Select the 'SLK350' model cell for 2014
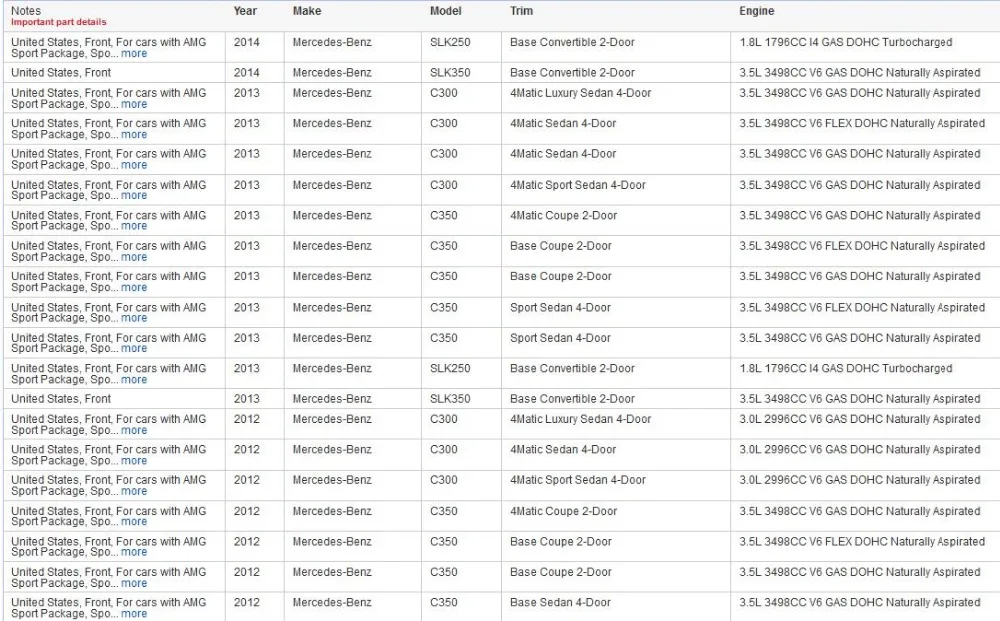1000x621 pixels. tap(450, 73)
